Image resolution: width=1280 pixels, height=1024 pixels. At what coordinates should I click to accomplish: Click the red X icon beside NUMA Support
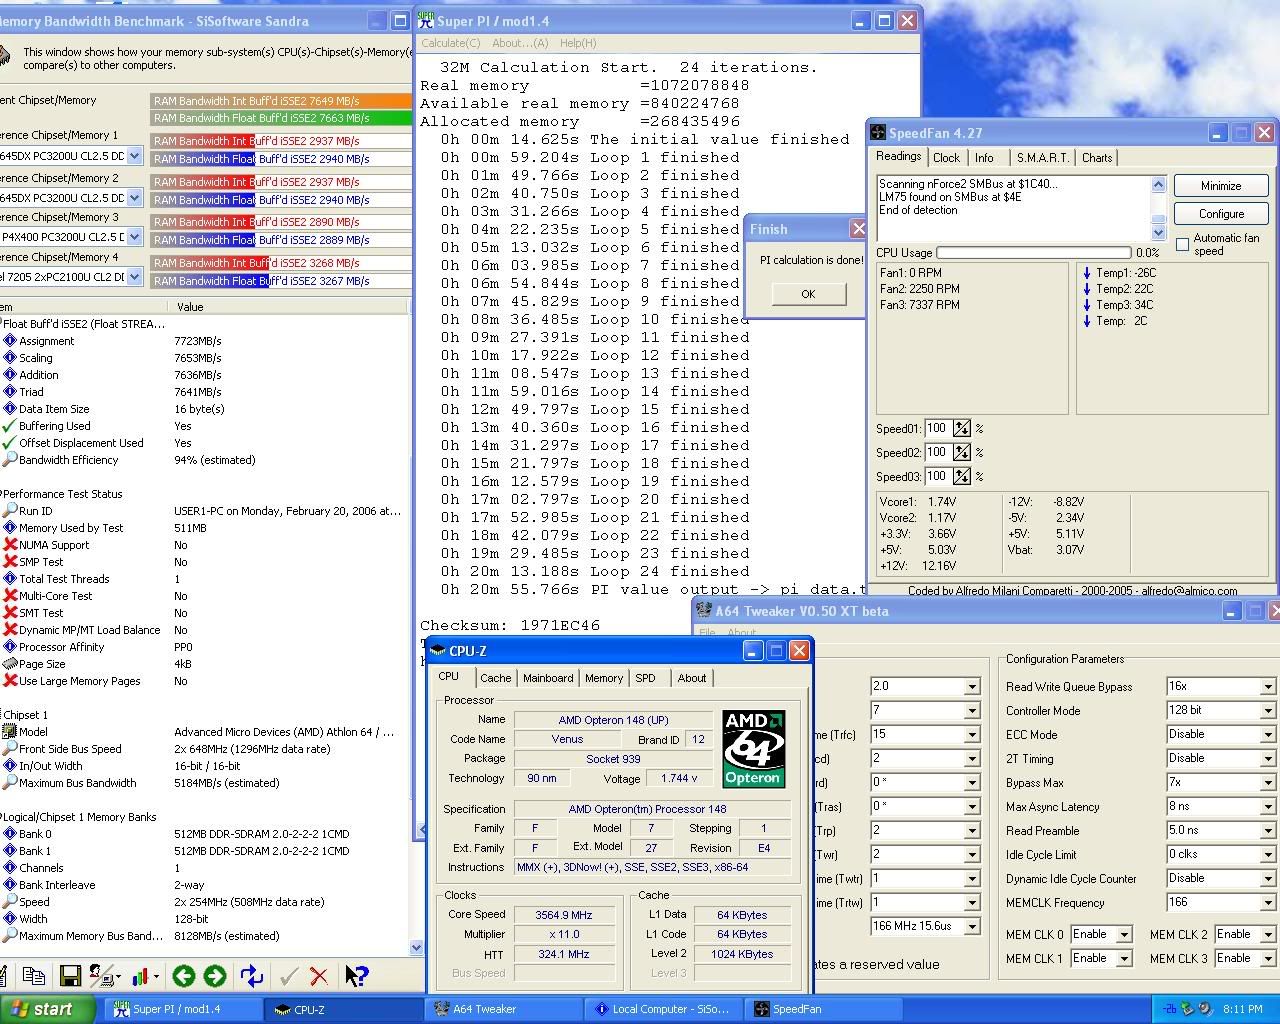(x=10, y=545)
